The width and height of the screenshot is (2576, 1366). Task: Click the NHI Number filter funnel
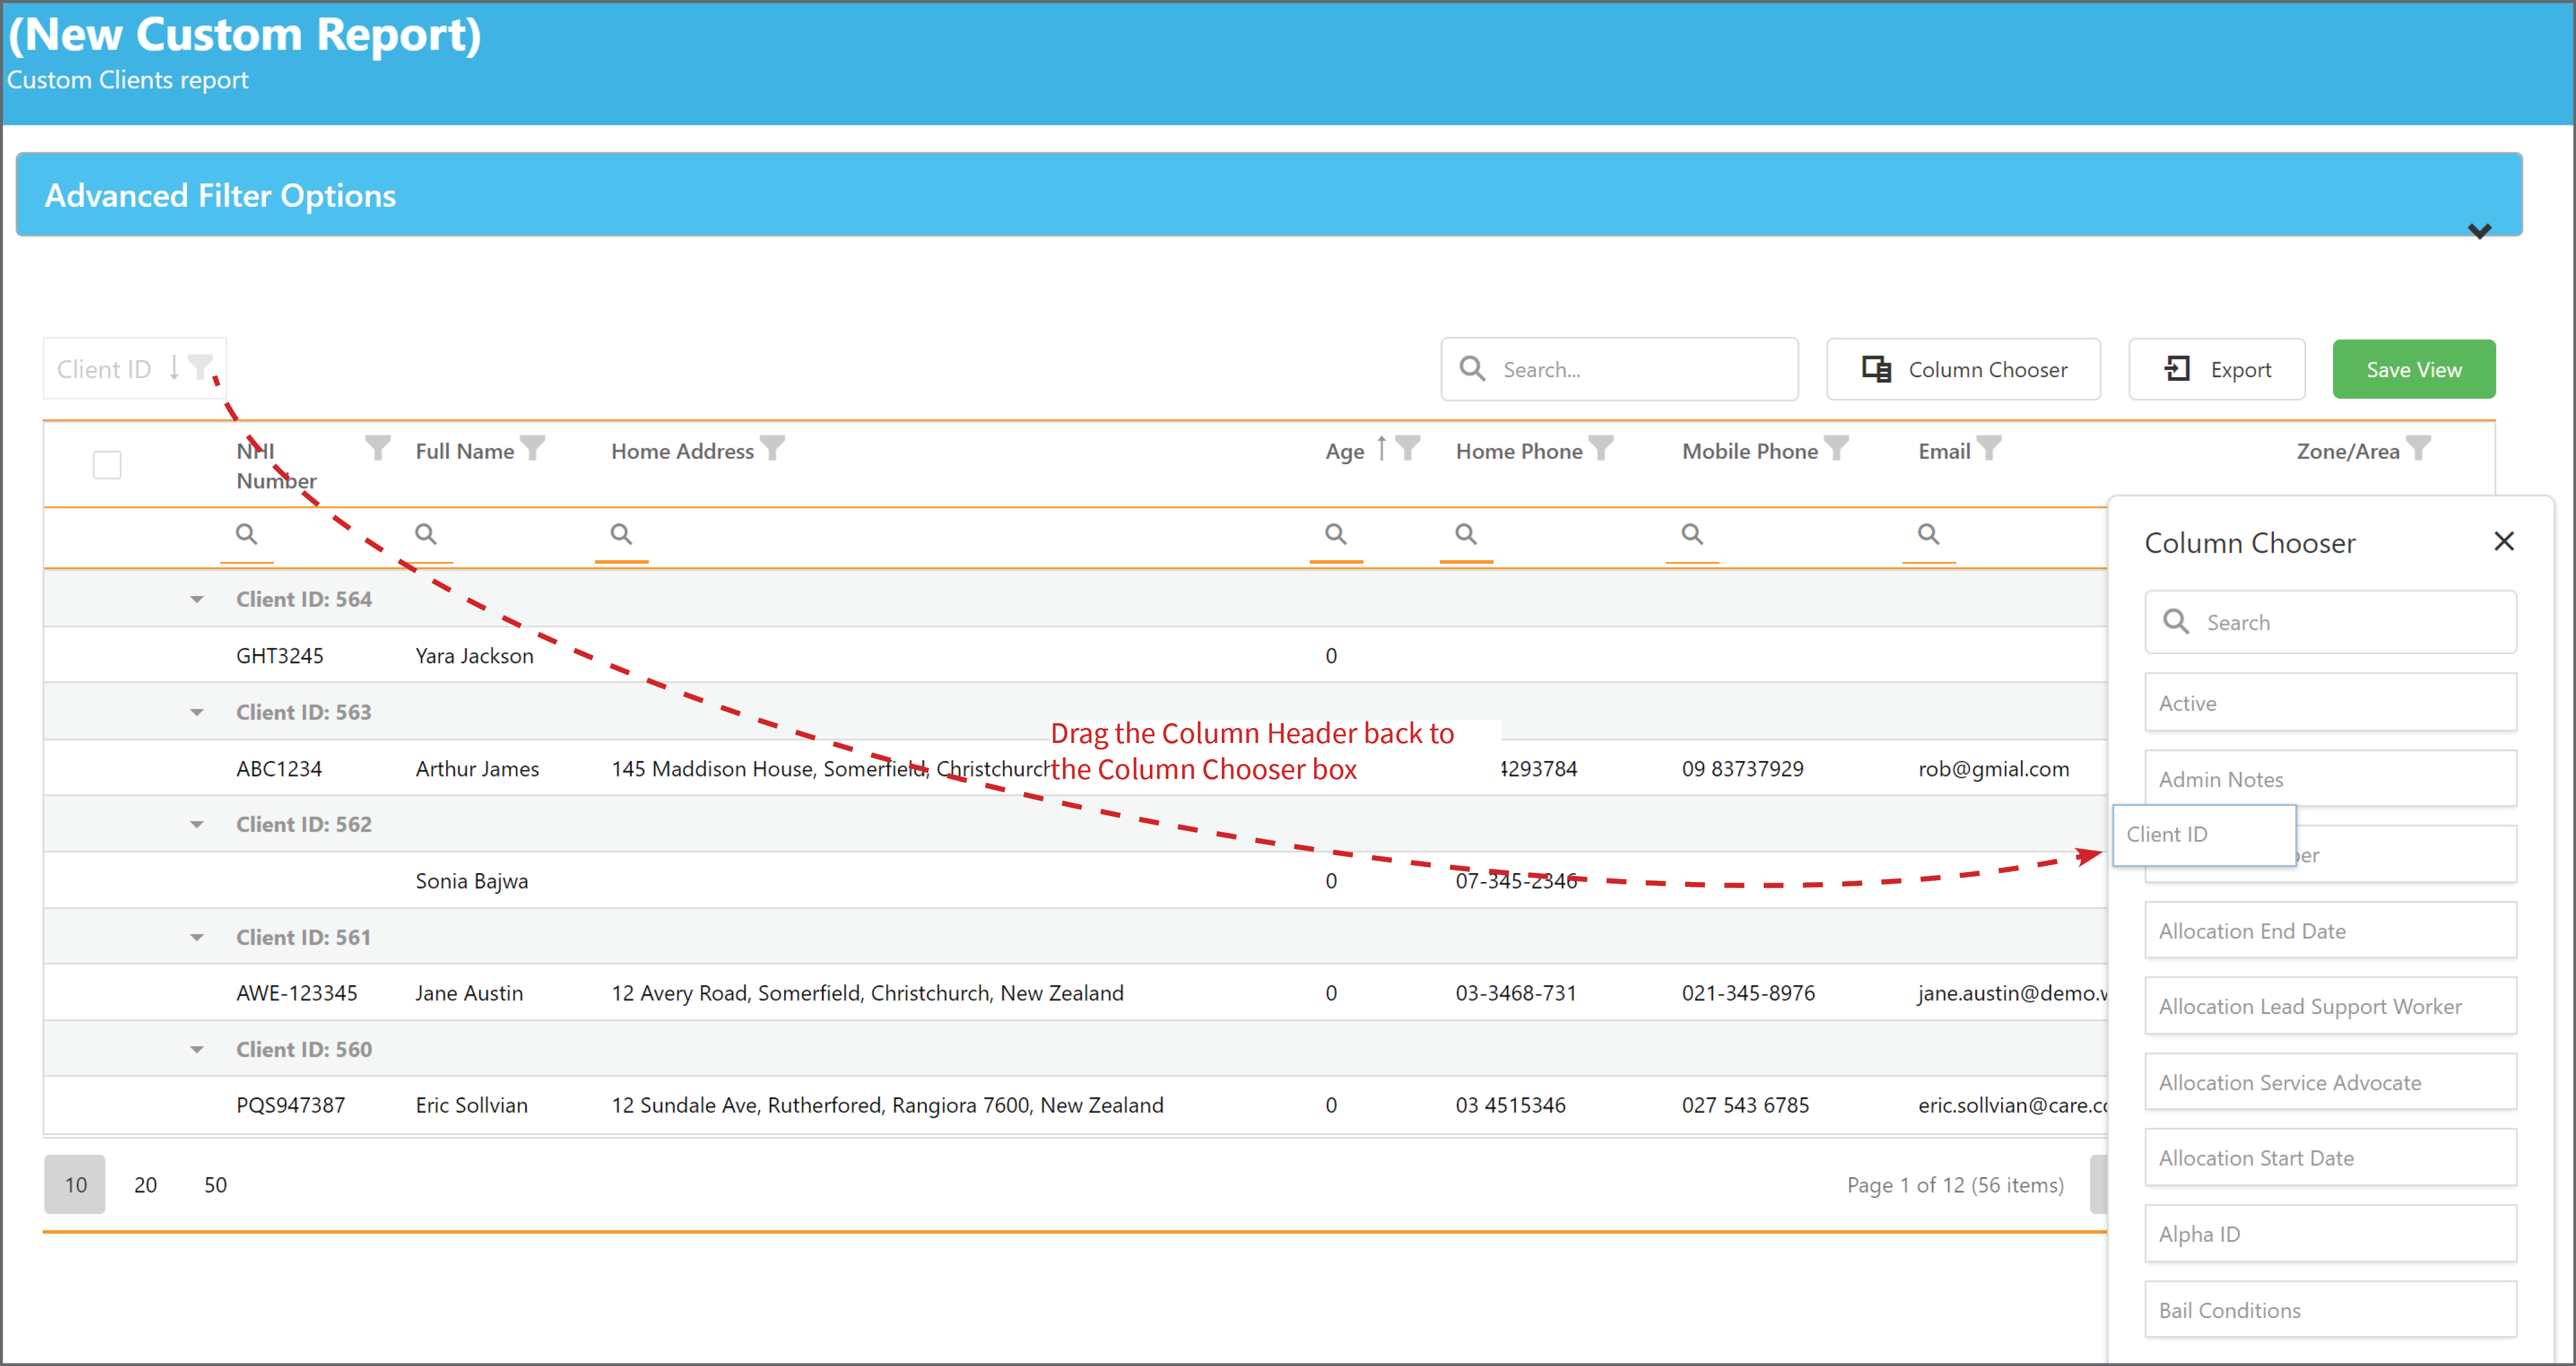click(x=377, y=448)
